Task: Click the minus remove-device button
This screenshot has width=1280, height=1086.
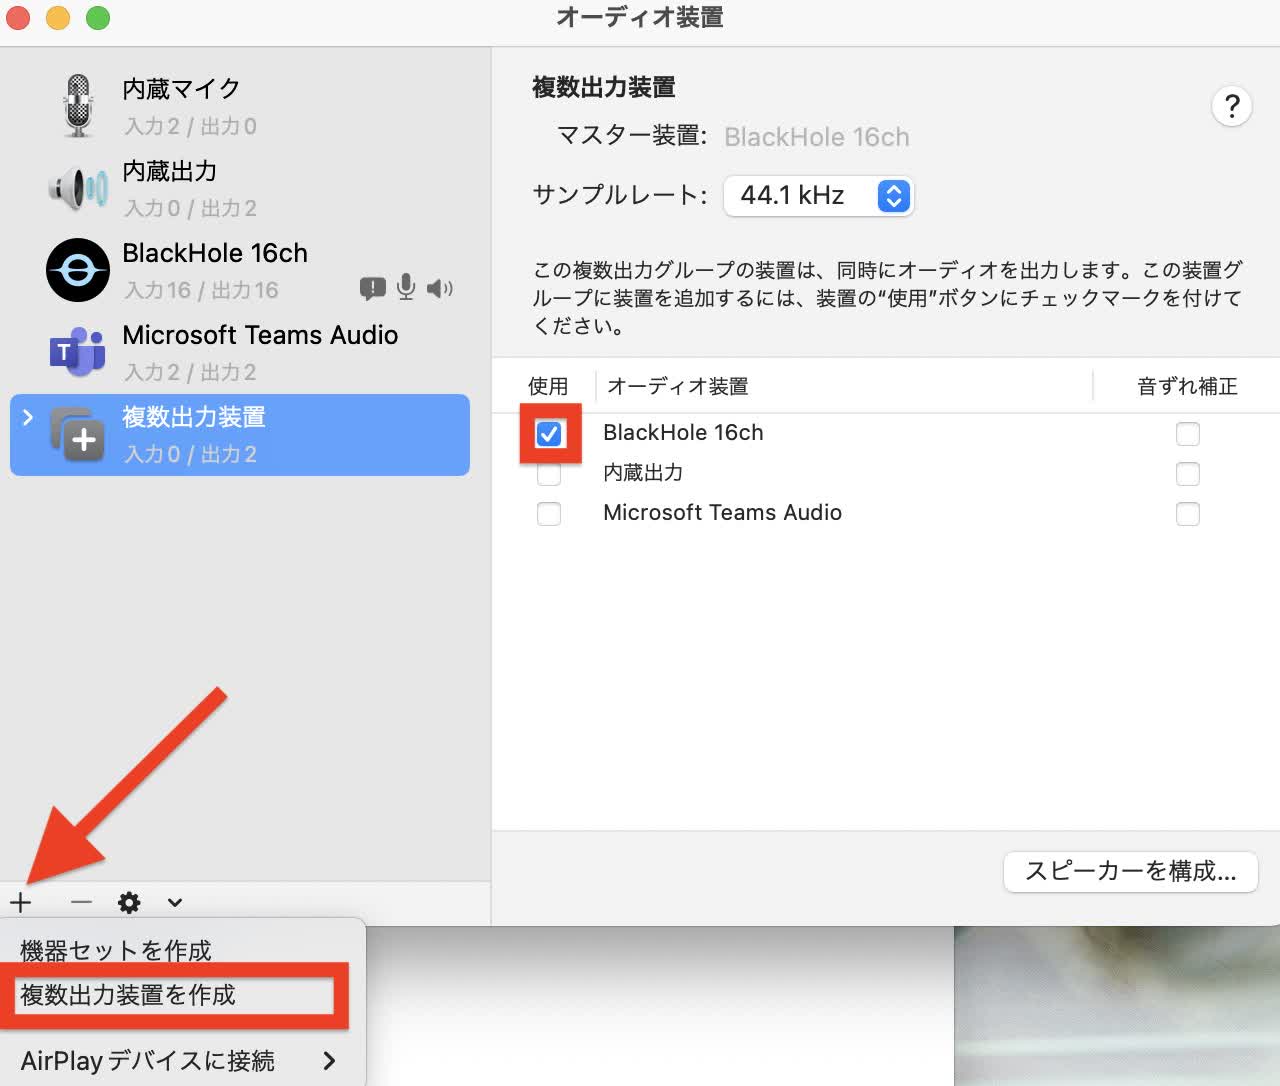Action: (x=82, y=902)
